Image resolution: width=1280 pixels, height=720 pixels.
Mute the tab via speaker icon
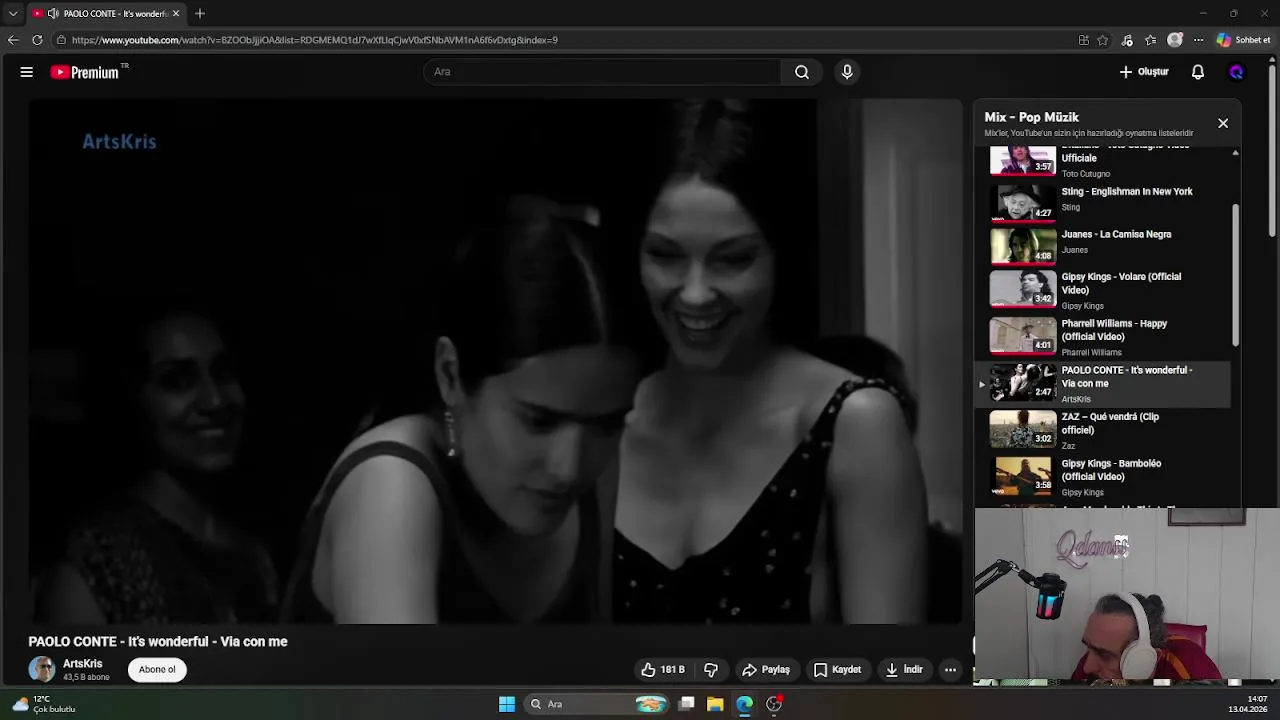(53, 13)
